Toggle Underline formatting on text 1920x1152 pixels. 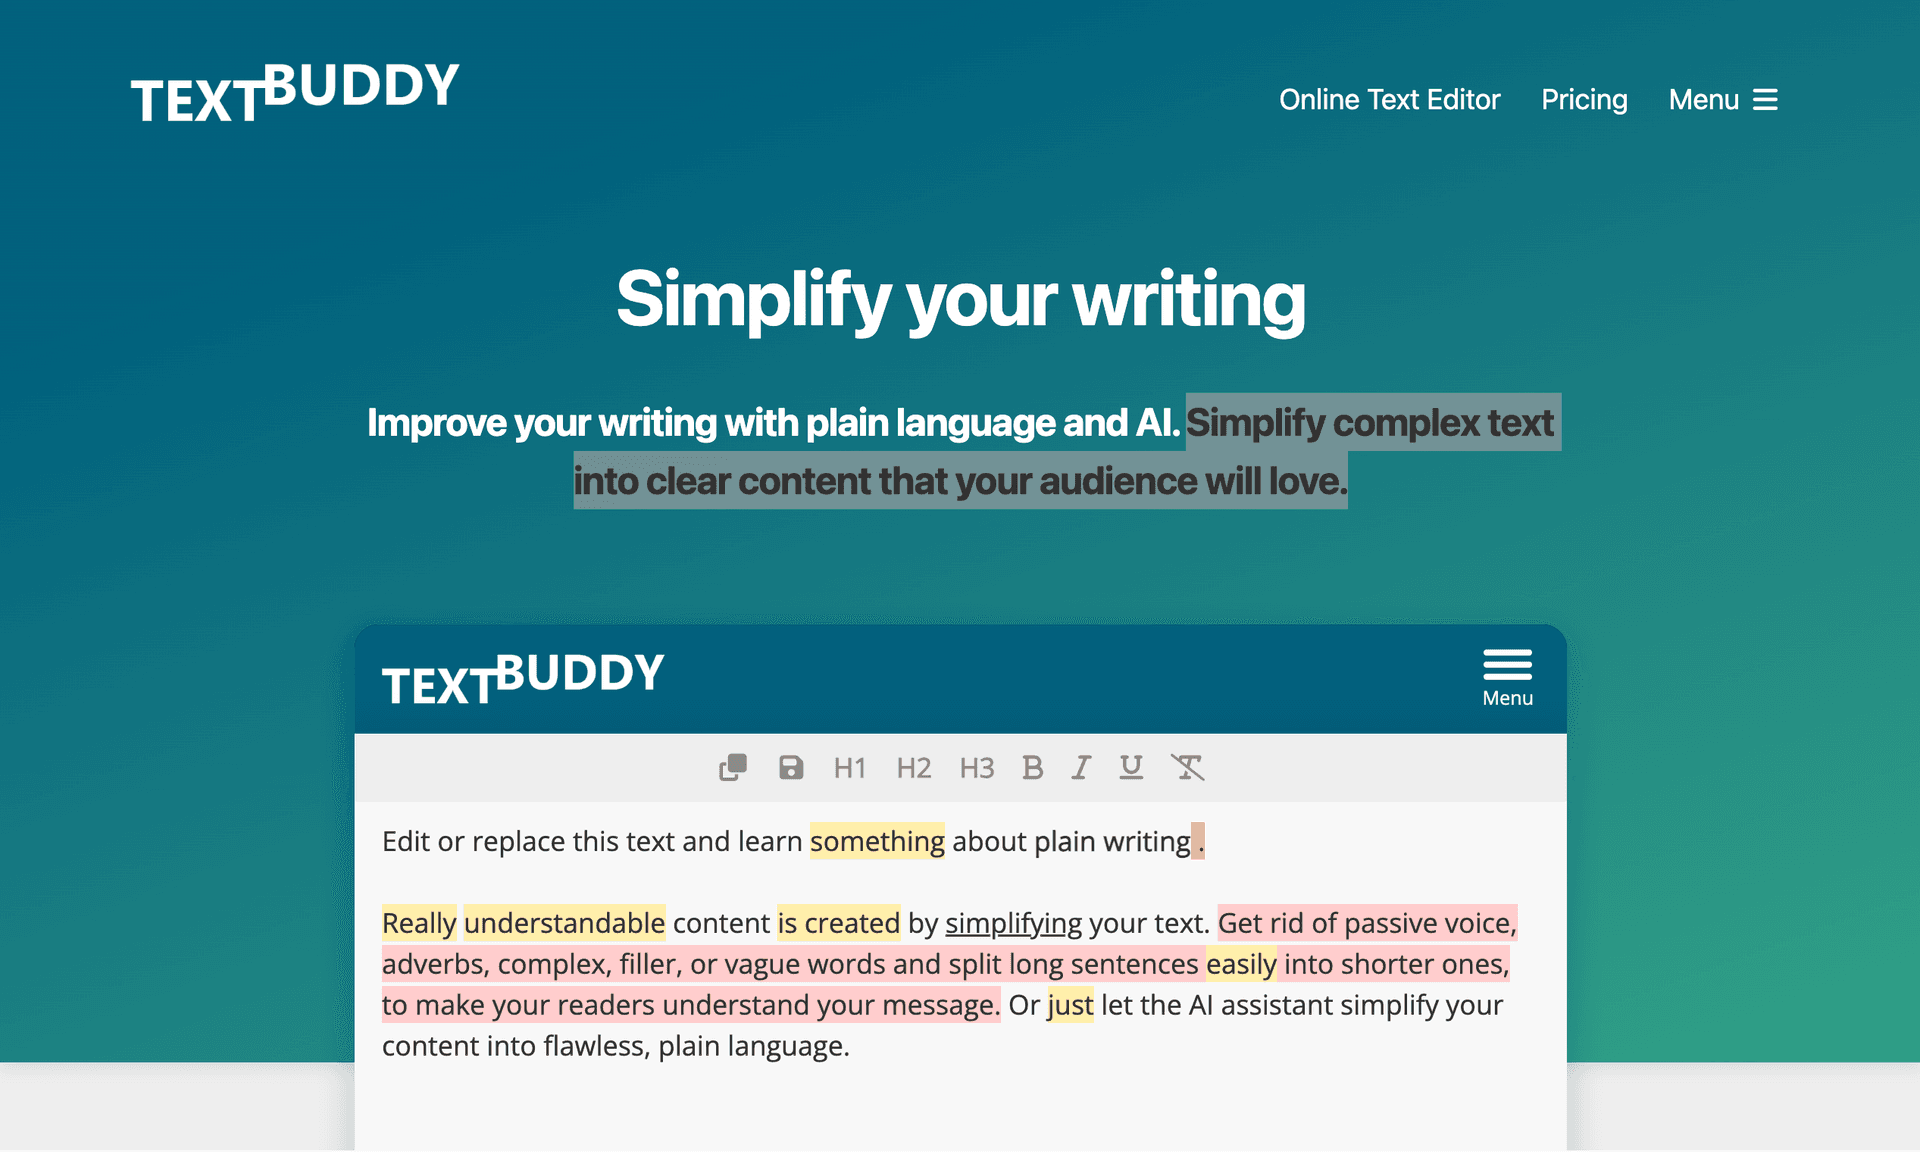click(1130, 767)
